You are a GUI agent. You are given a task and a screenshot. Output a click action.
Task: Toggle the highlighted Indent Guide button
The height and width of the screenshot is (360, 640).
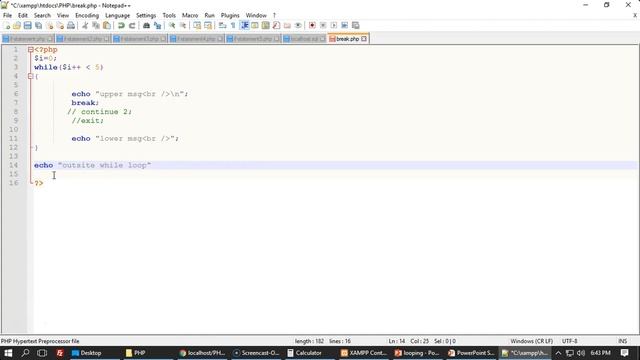pos(244,25)
